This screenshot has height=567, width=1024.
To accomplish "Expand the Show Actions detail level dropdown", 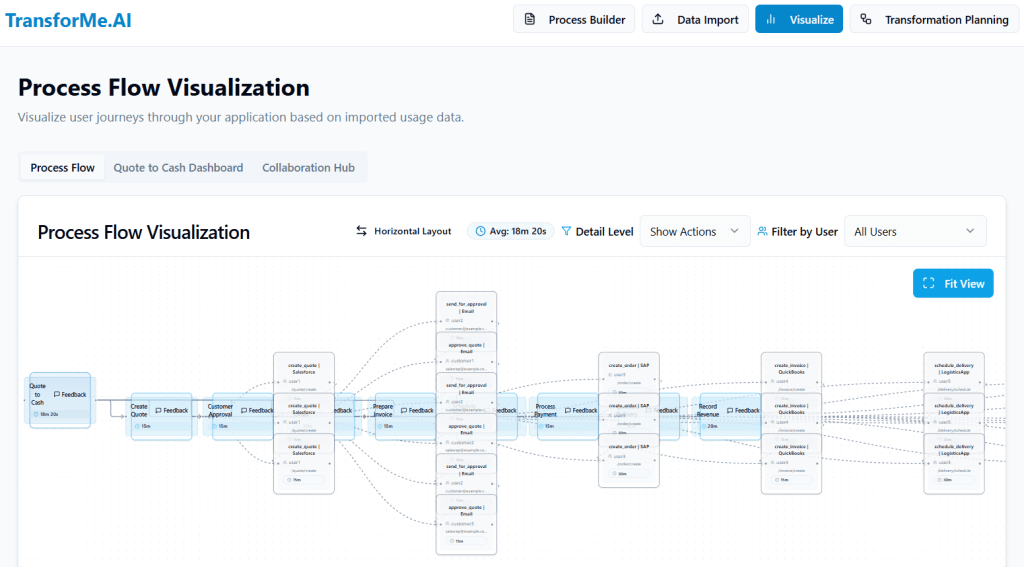I will 695,231.
